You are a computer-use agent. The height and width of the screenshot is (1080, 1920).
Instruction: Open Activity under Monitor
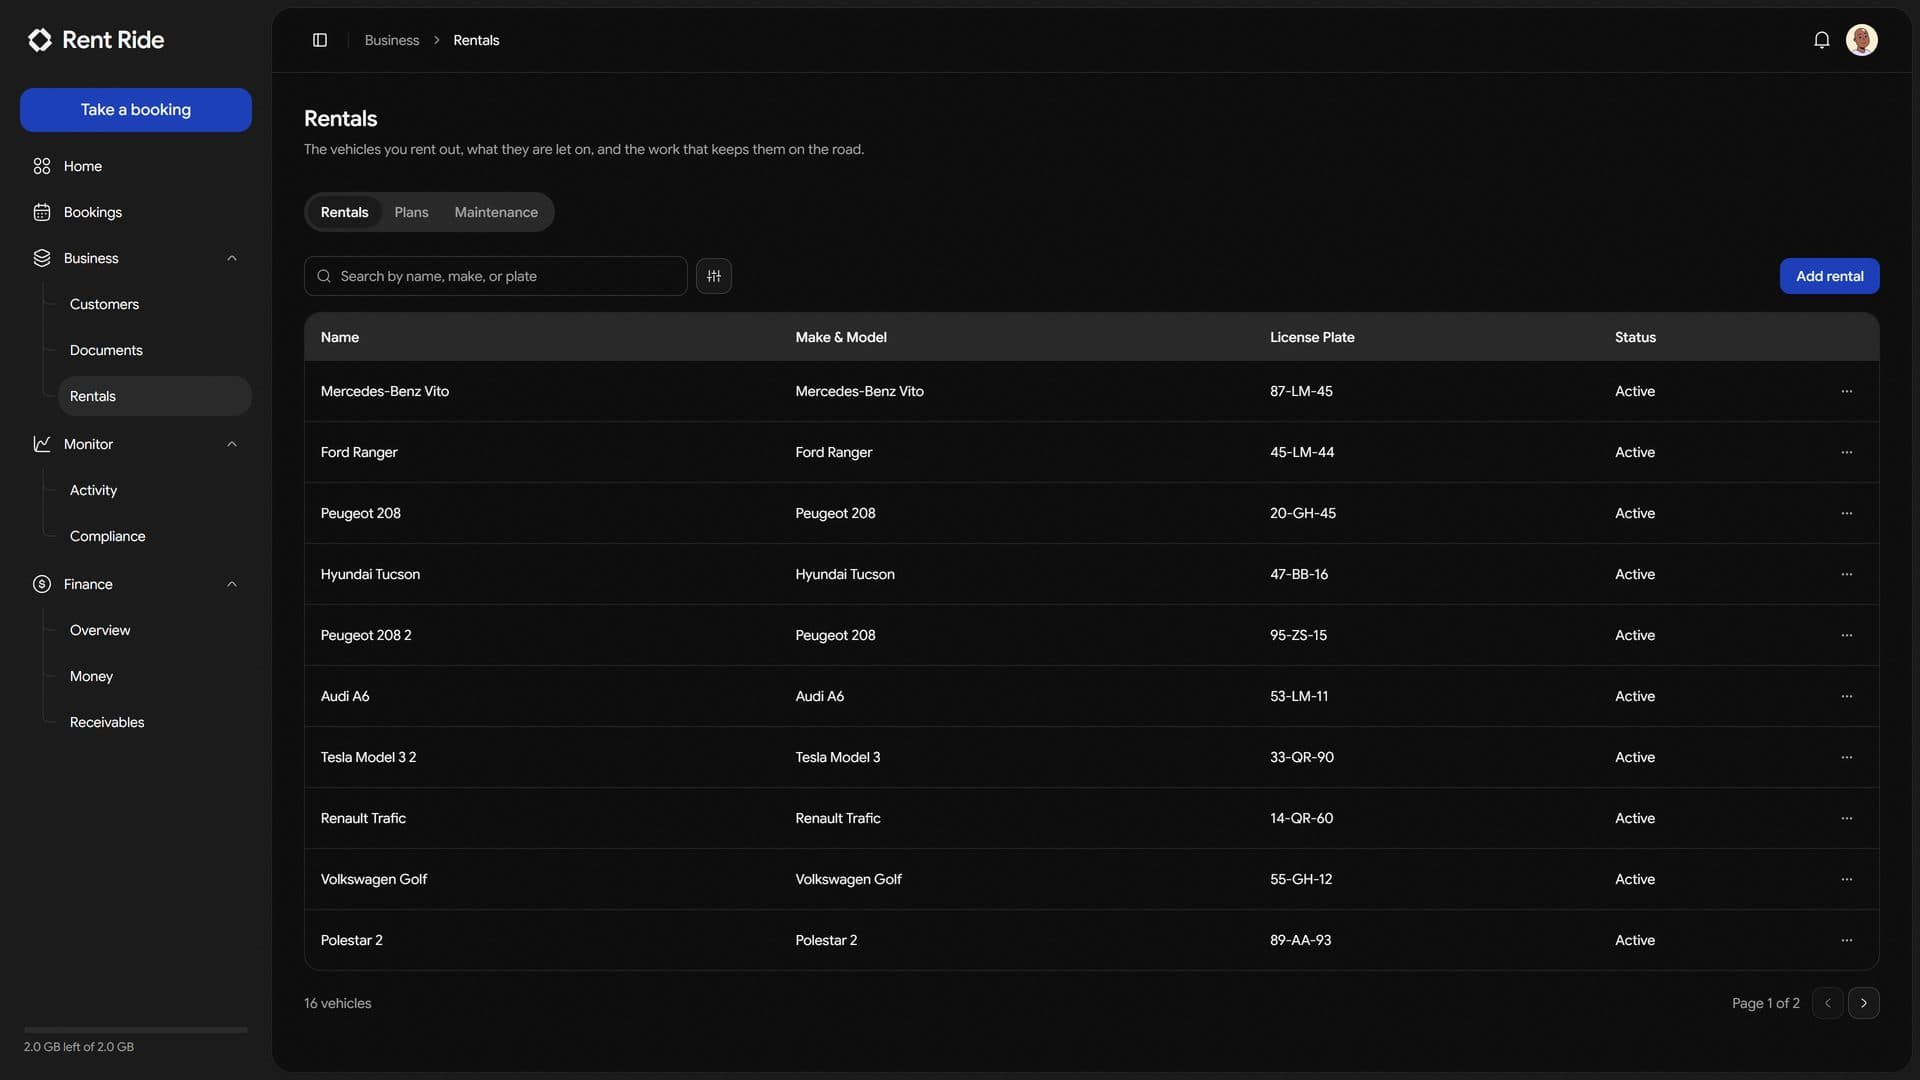(155, 490)
